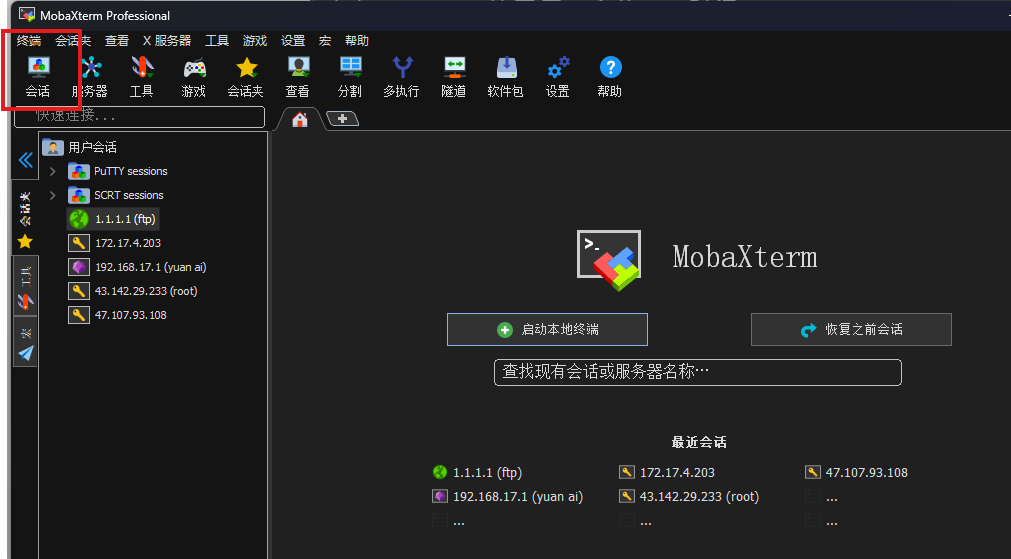Add a new tab with plus button
Screen dimensions: 1011x559
pyautogui.click(x=342, y=119)
